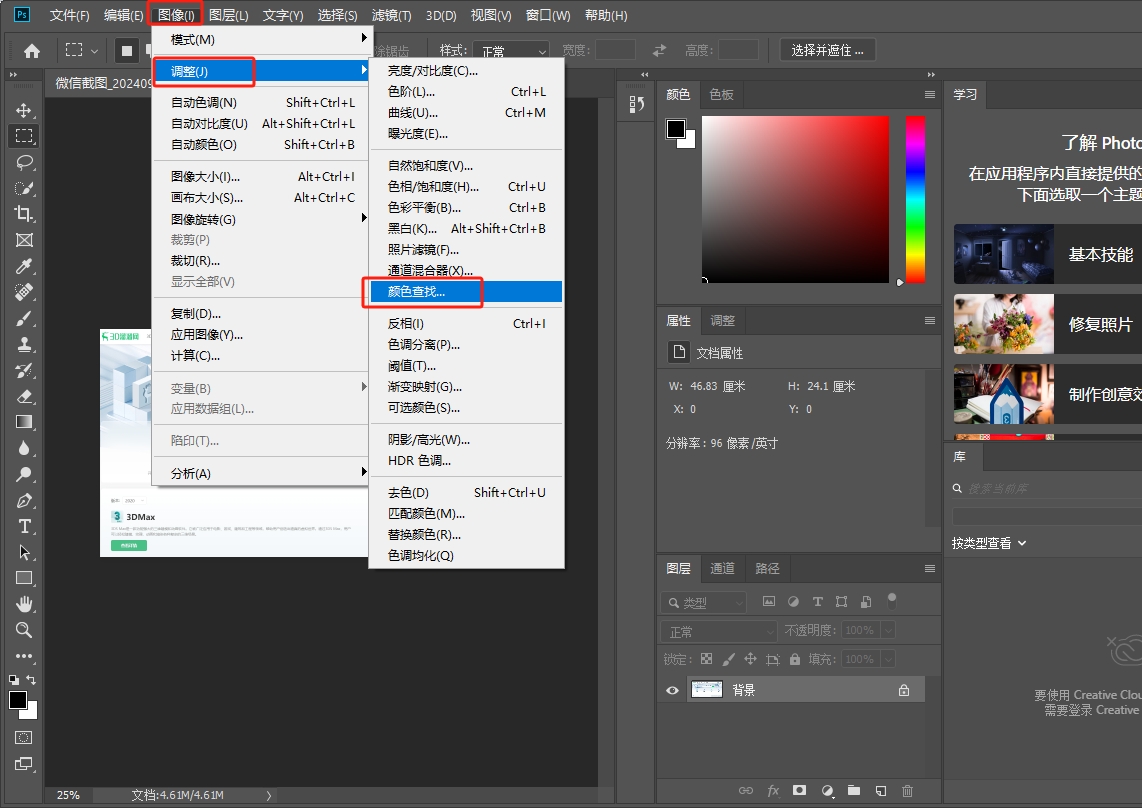1142x808 pixels.
Task: Click the delete layer trash icon
Action: (x=907, y=790)
